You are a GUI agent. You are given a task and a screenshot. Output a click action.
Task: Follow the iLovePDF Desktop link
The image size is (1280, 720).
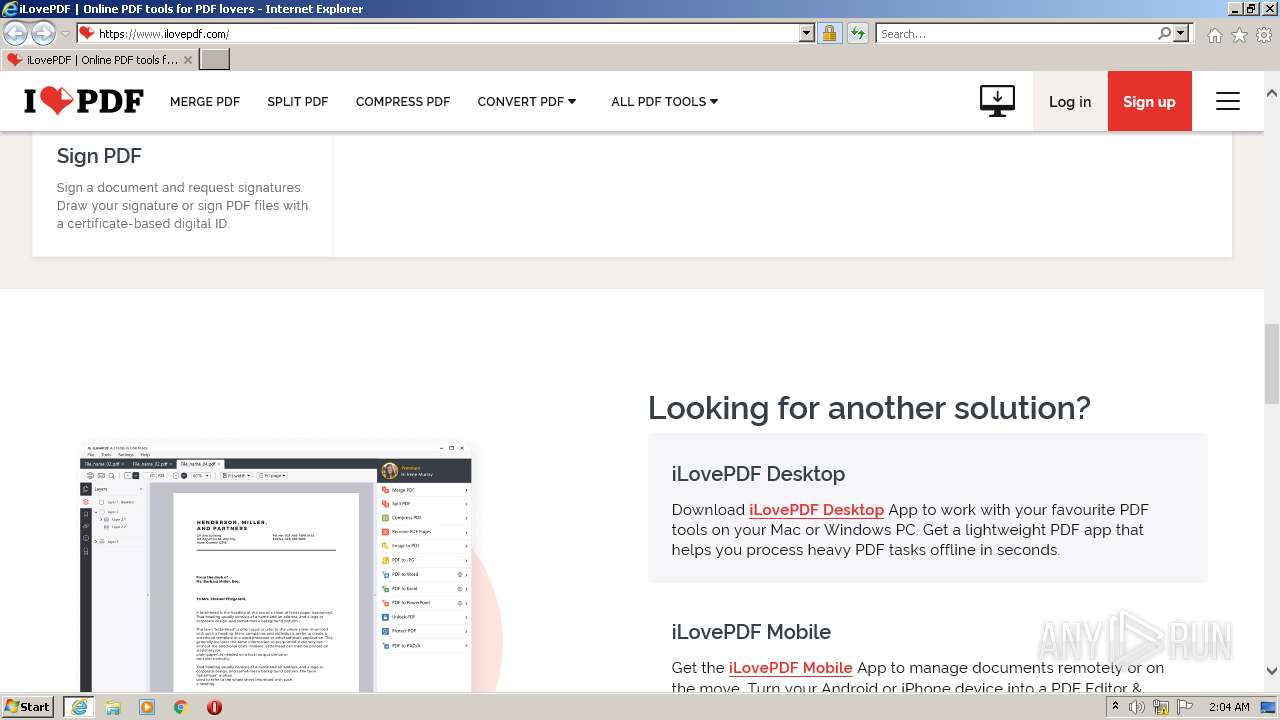816,510
